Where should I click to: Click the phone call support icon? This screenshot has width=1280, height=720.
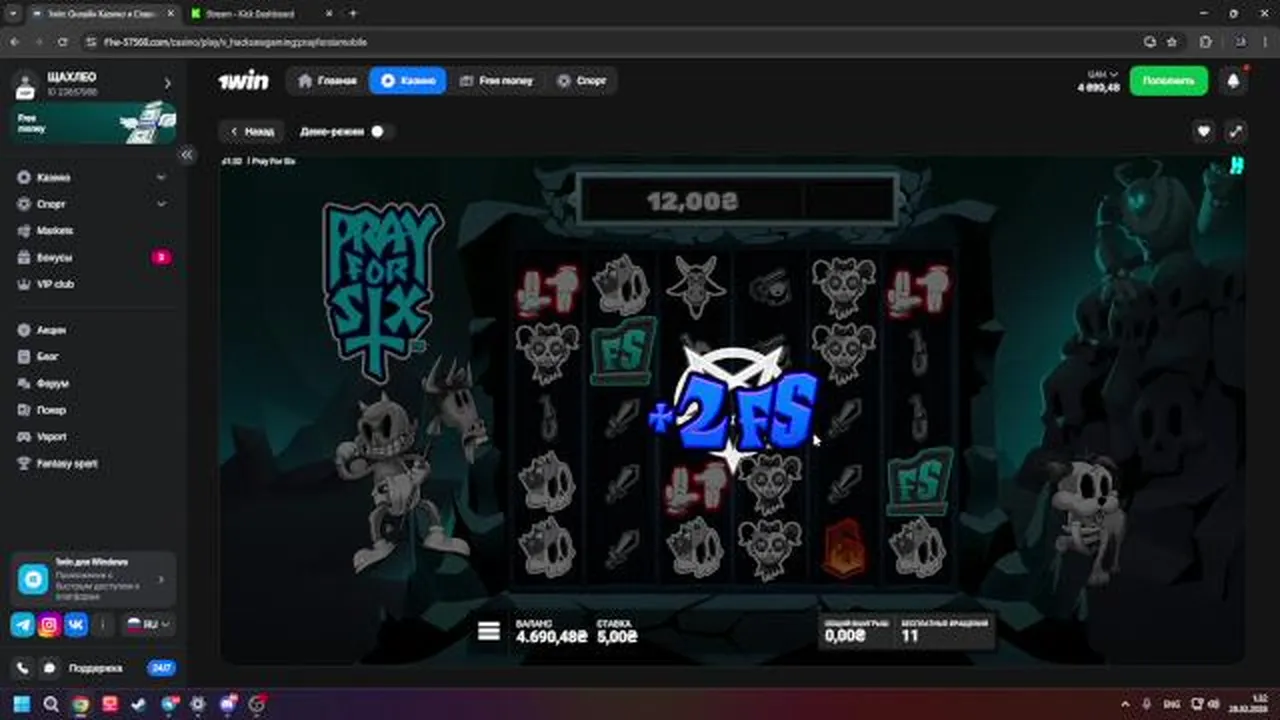coord(23,668)
